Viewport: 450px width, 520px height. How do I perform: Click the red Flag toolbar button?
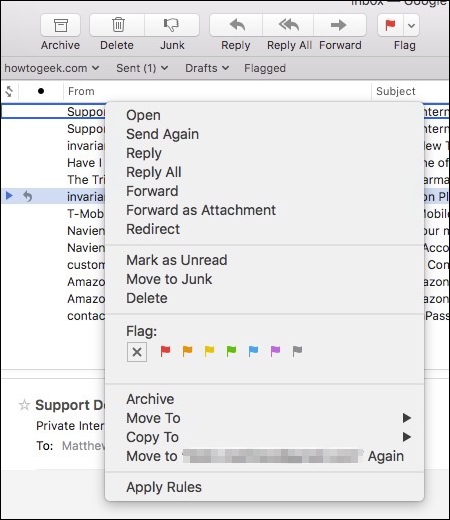click(390, 25)
